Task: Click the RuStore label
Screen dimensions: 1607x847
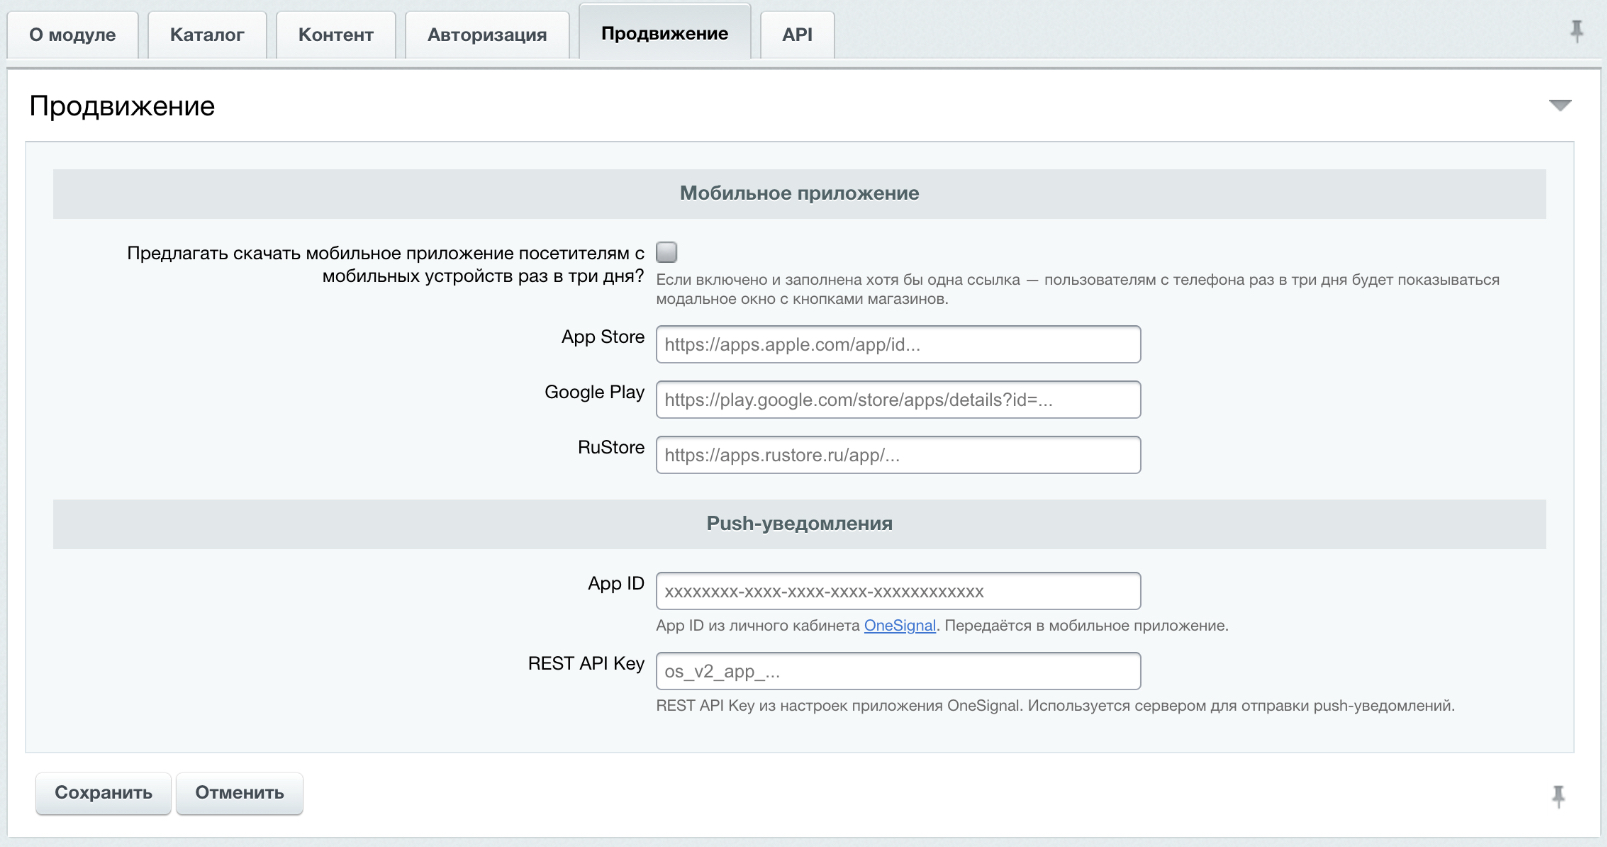Action: pos(611,447)
